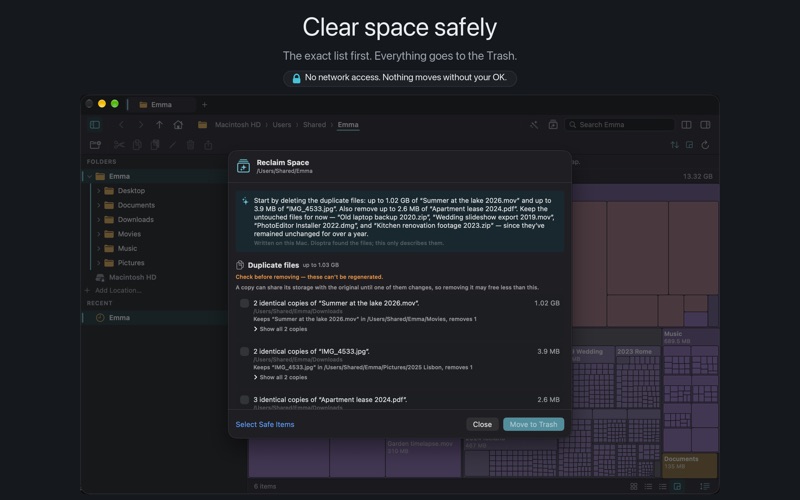
Task: Click Users in the breadcrumb path
Action: point(282,124)
